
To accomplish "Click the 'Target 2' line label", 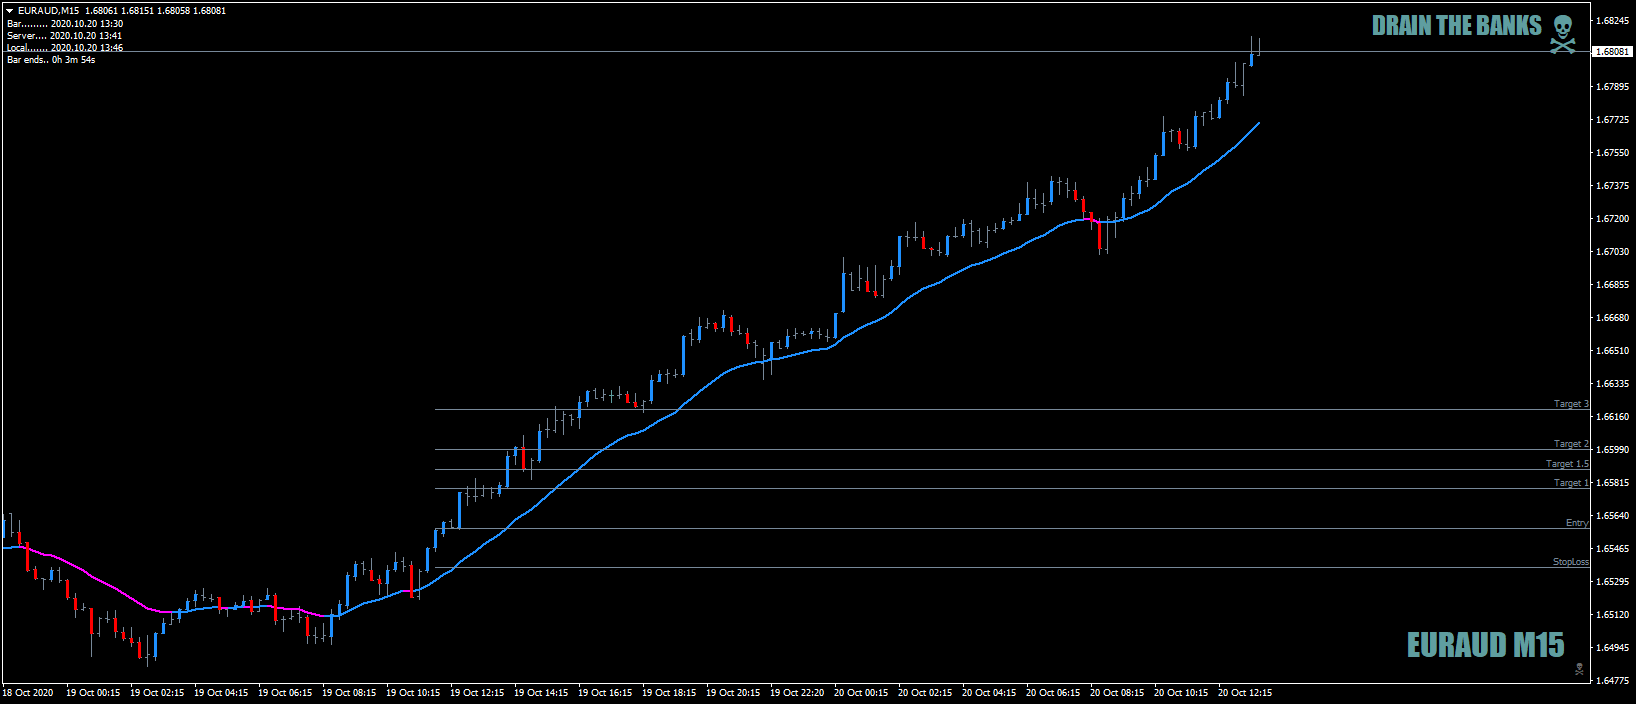I will coord(1571,444).
